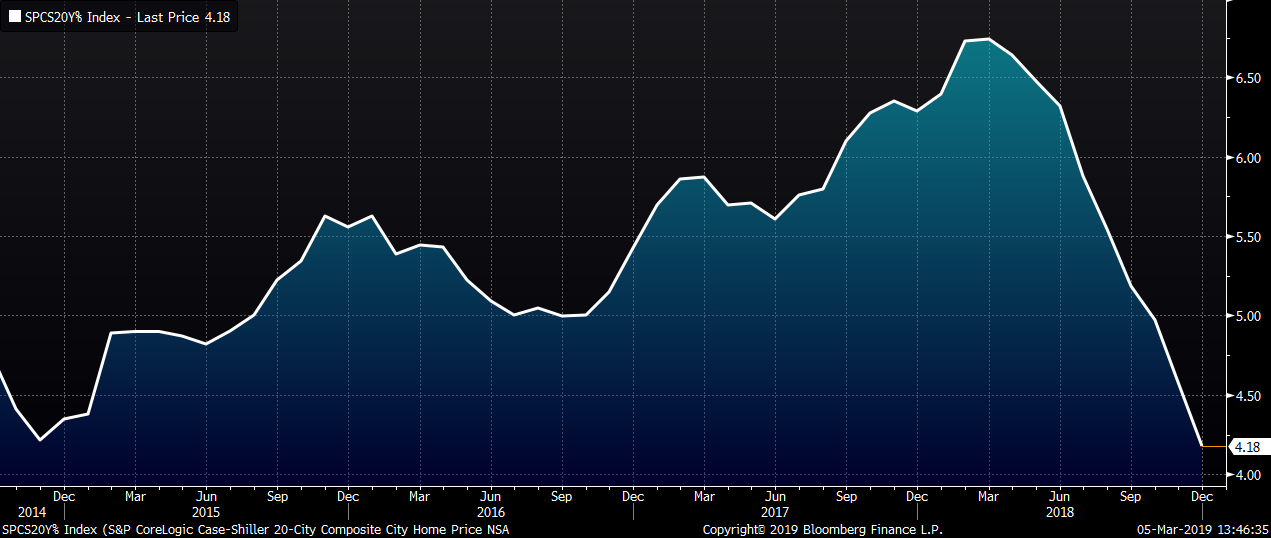Viewport: 1271px width, 538px height.
Task: Select the 2015 year label on the time axis
Action: [x=205, y=512]
